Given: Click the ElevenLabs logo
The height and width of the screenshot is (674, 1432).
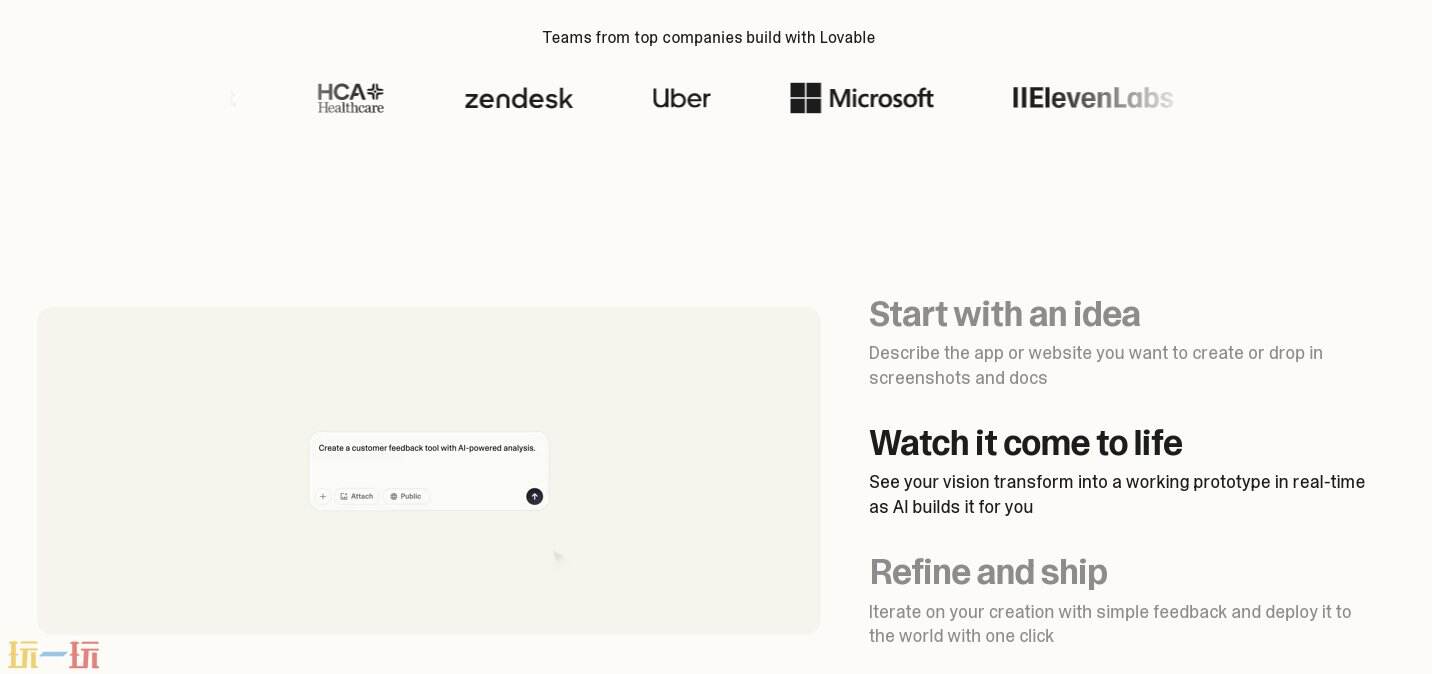Looking at the screenshot, I should click(1092, 98).
